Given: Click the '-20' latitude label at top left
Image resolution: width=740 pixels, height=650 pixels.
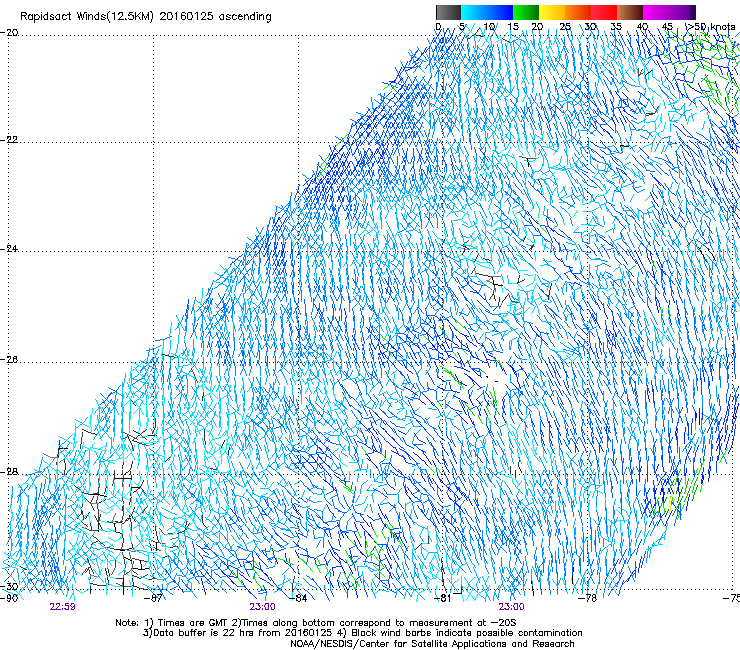Looking at the screenshot, I should point(9,33).
